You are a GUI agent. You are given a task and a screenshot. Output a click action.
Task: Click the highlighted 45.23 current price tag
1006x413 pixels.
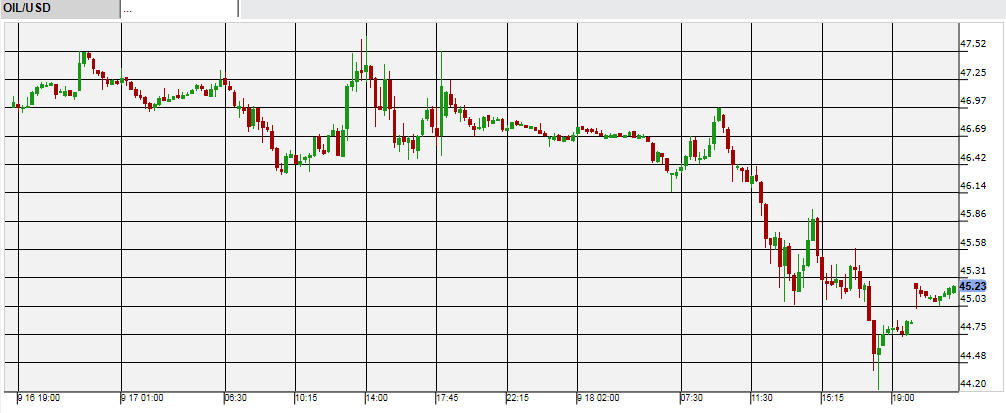[972, 285]
